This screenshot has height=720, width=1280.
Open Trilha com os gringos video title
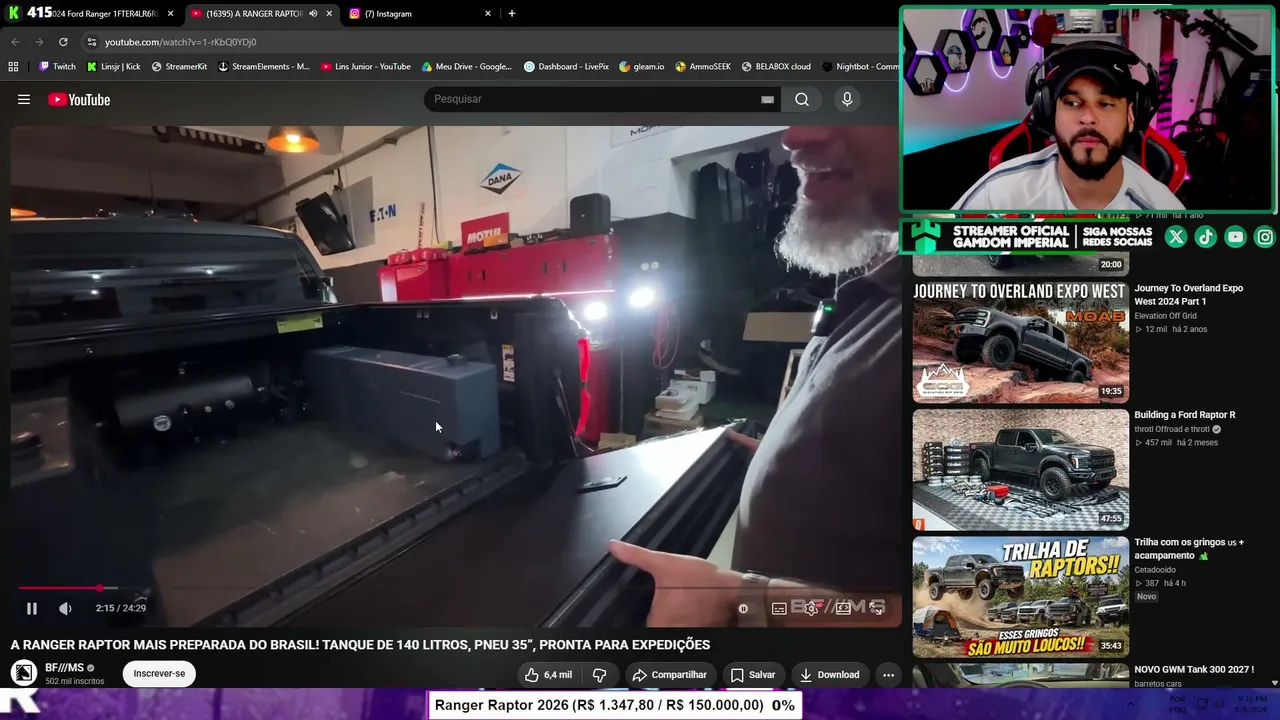(1189, 549)
